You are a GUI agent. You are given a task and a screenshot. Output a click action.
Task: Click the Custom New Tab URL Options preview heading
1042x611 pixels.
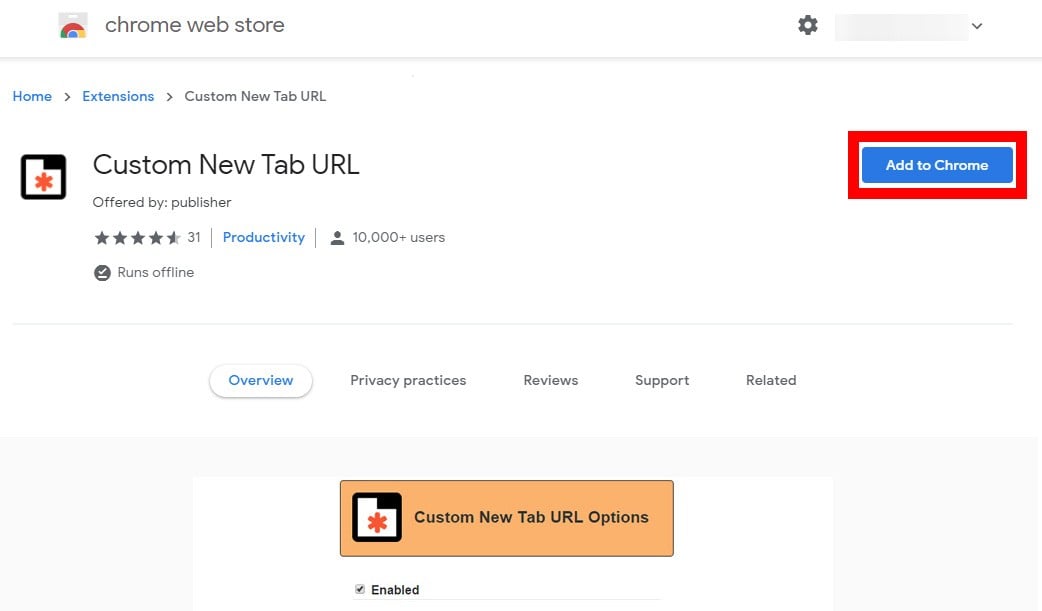[x=531, y=518]
